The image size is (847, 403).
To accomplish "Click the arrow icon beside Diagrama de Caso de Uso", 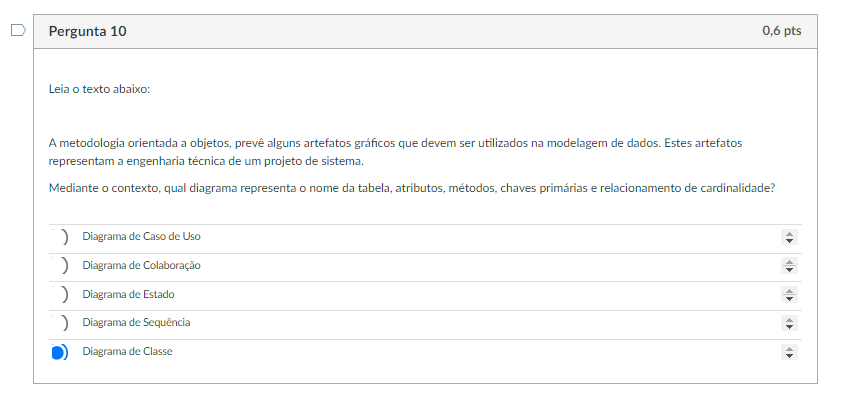I will (789, 237).
